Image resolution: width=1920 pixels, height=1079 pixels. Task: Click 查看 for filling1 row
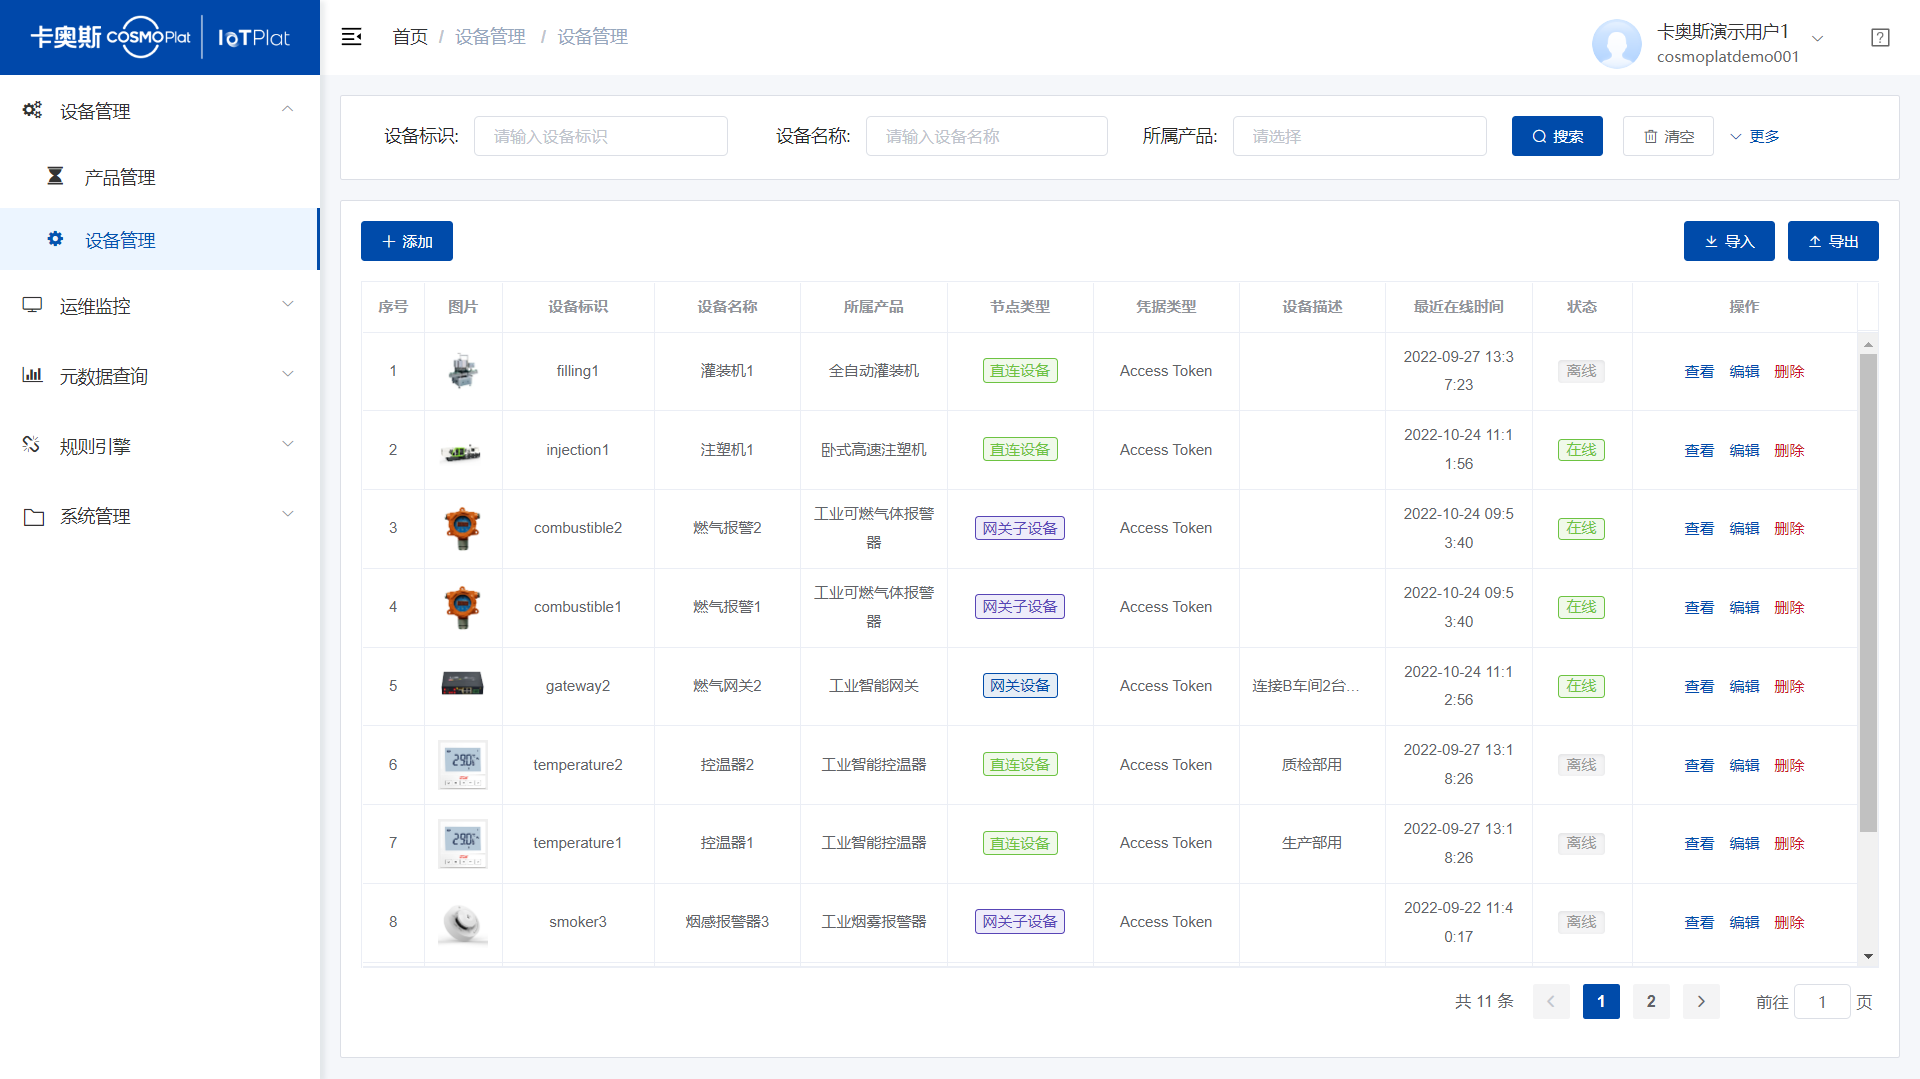tap(1699, 371)
